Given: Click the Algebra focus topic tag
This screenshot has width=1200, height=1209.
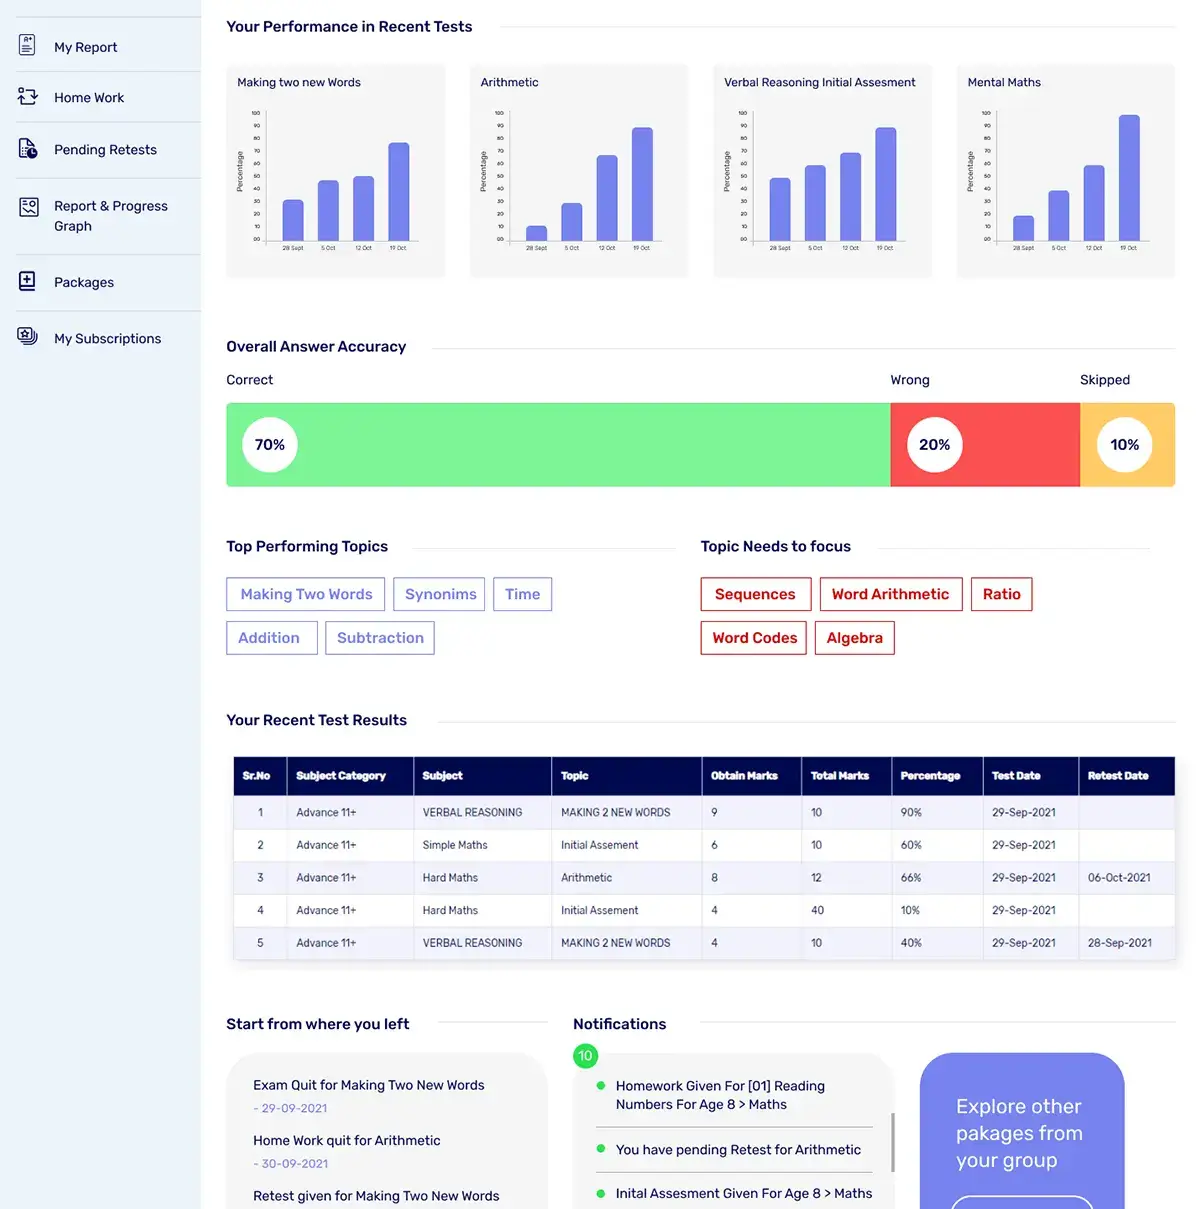Looking at the screenshot, I should (854, 638).
